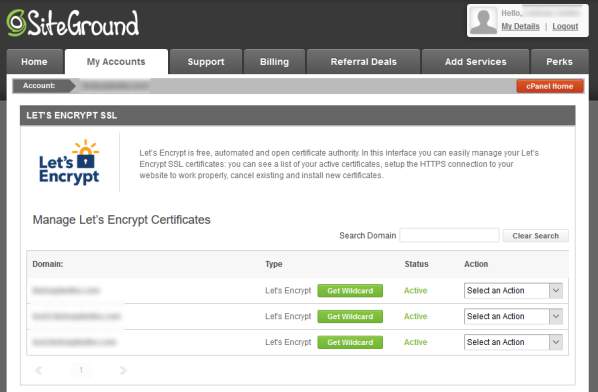The width and height of the screenshot is (598, 392).
Task: Open first row Select an Action dropdown
Action: 513,291
